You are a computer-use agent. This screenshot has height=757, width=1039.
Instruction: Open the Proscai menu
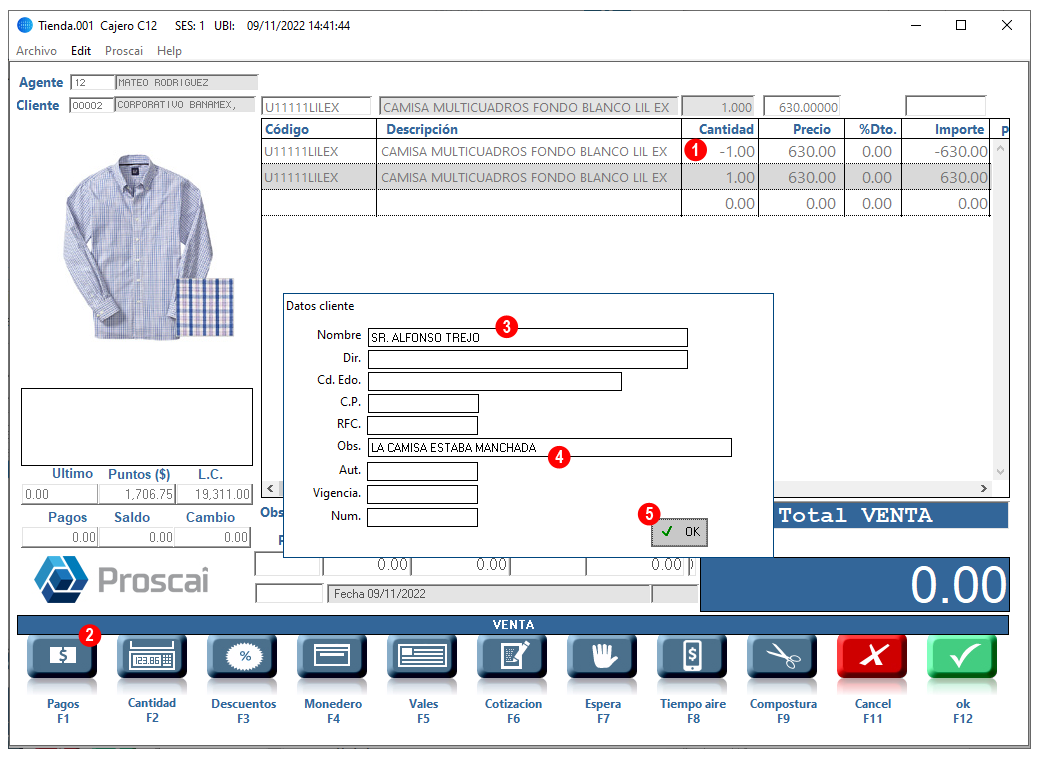click(124, 51)
